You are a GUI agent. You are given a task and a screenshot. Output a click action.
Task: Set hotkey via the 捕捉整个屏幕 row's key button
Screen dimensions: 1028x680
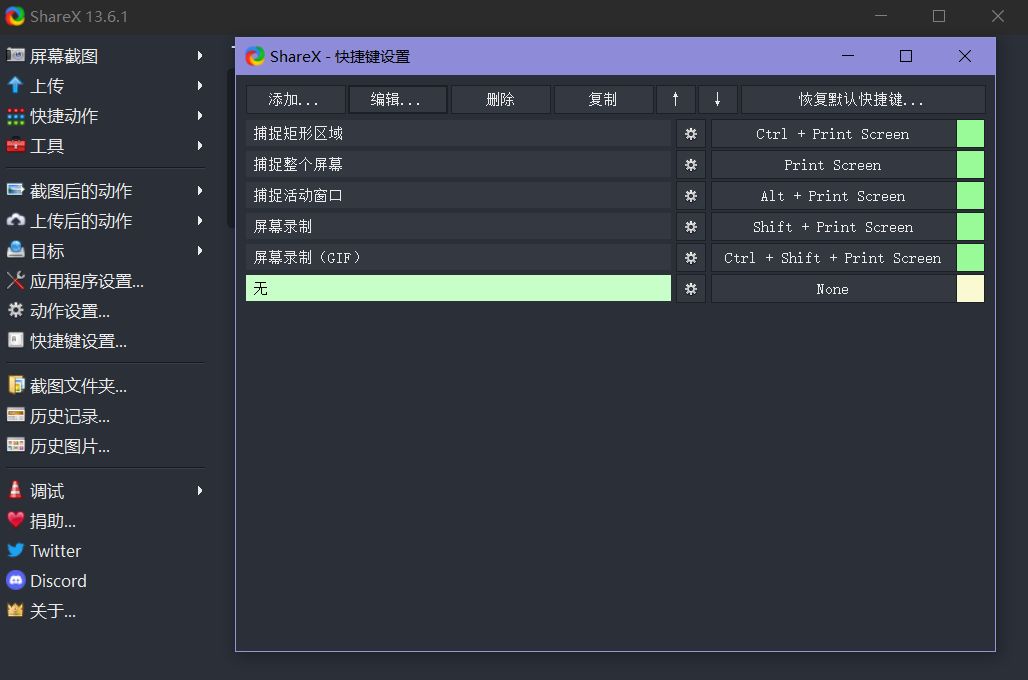833,165
